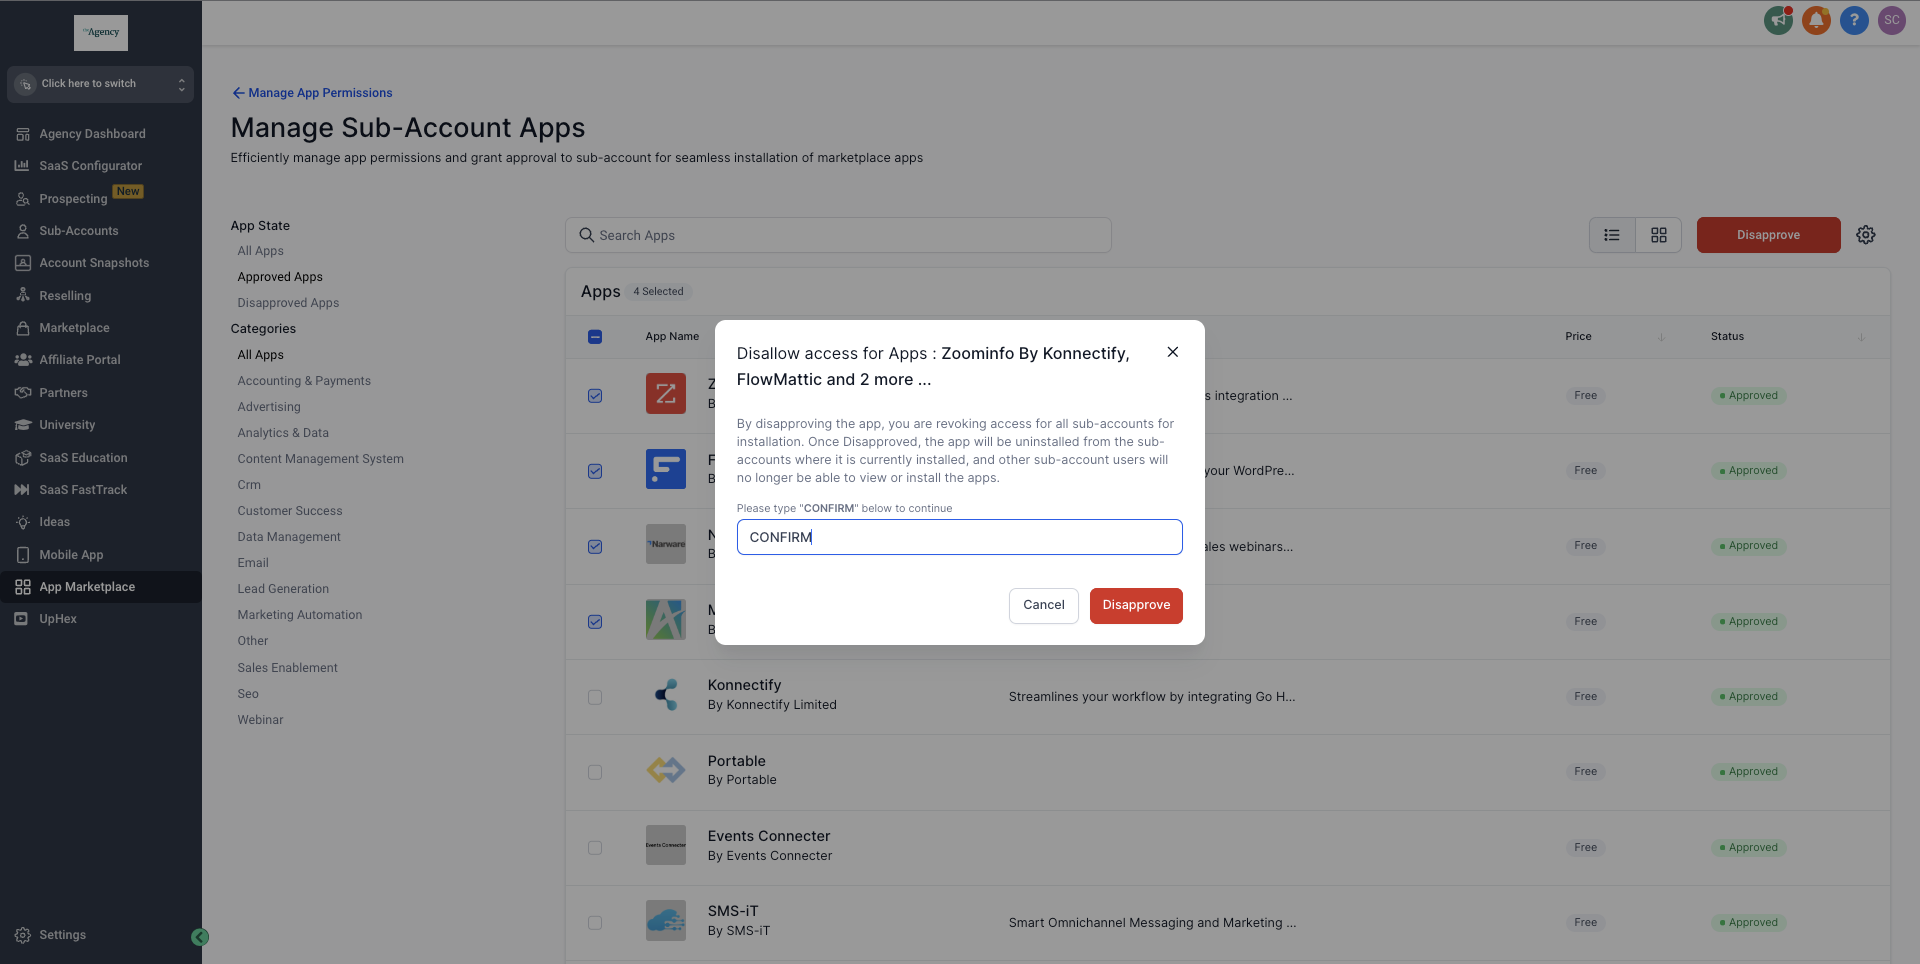The width and height of the screenshot is (1920, 964).
Task: Click the University graduation cap icon
Action: coord(23,425)
